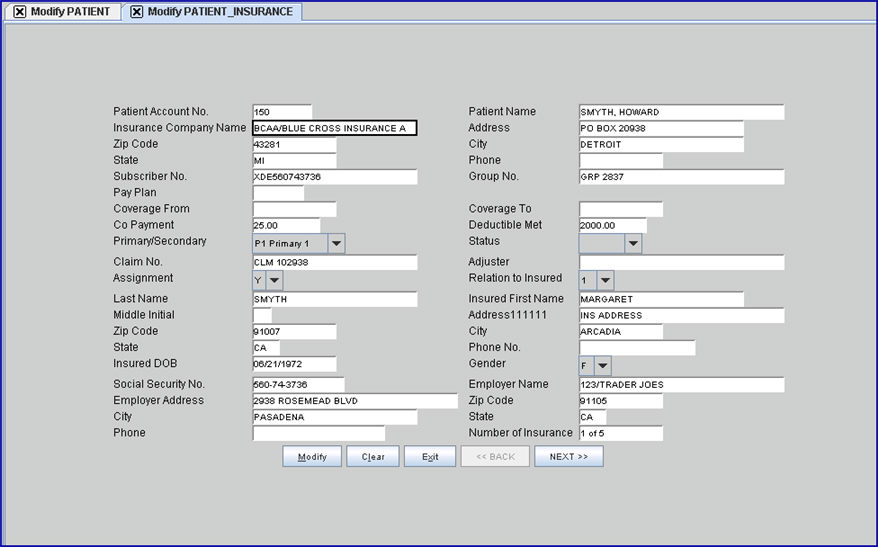Image resolution: width=878 pixels, height=547 pixels.
Task: Click the Zip Code field containing 91105
Action: pos(621,401)
